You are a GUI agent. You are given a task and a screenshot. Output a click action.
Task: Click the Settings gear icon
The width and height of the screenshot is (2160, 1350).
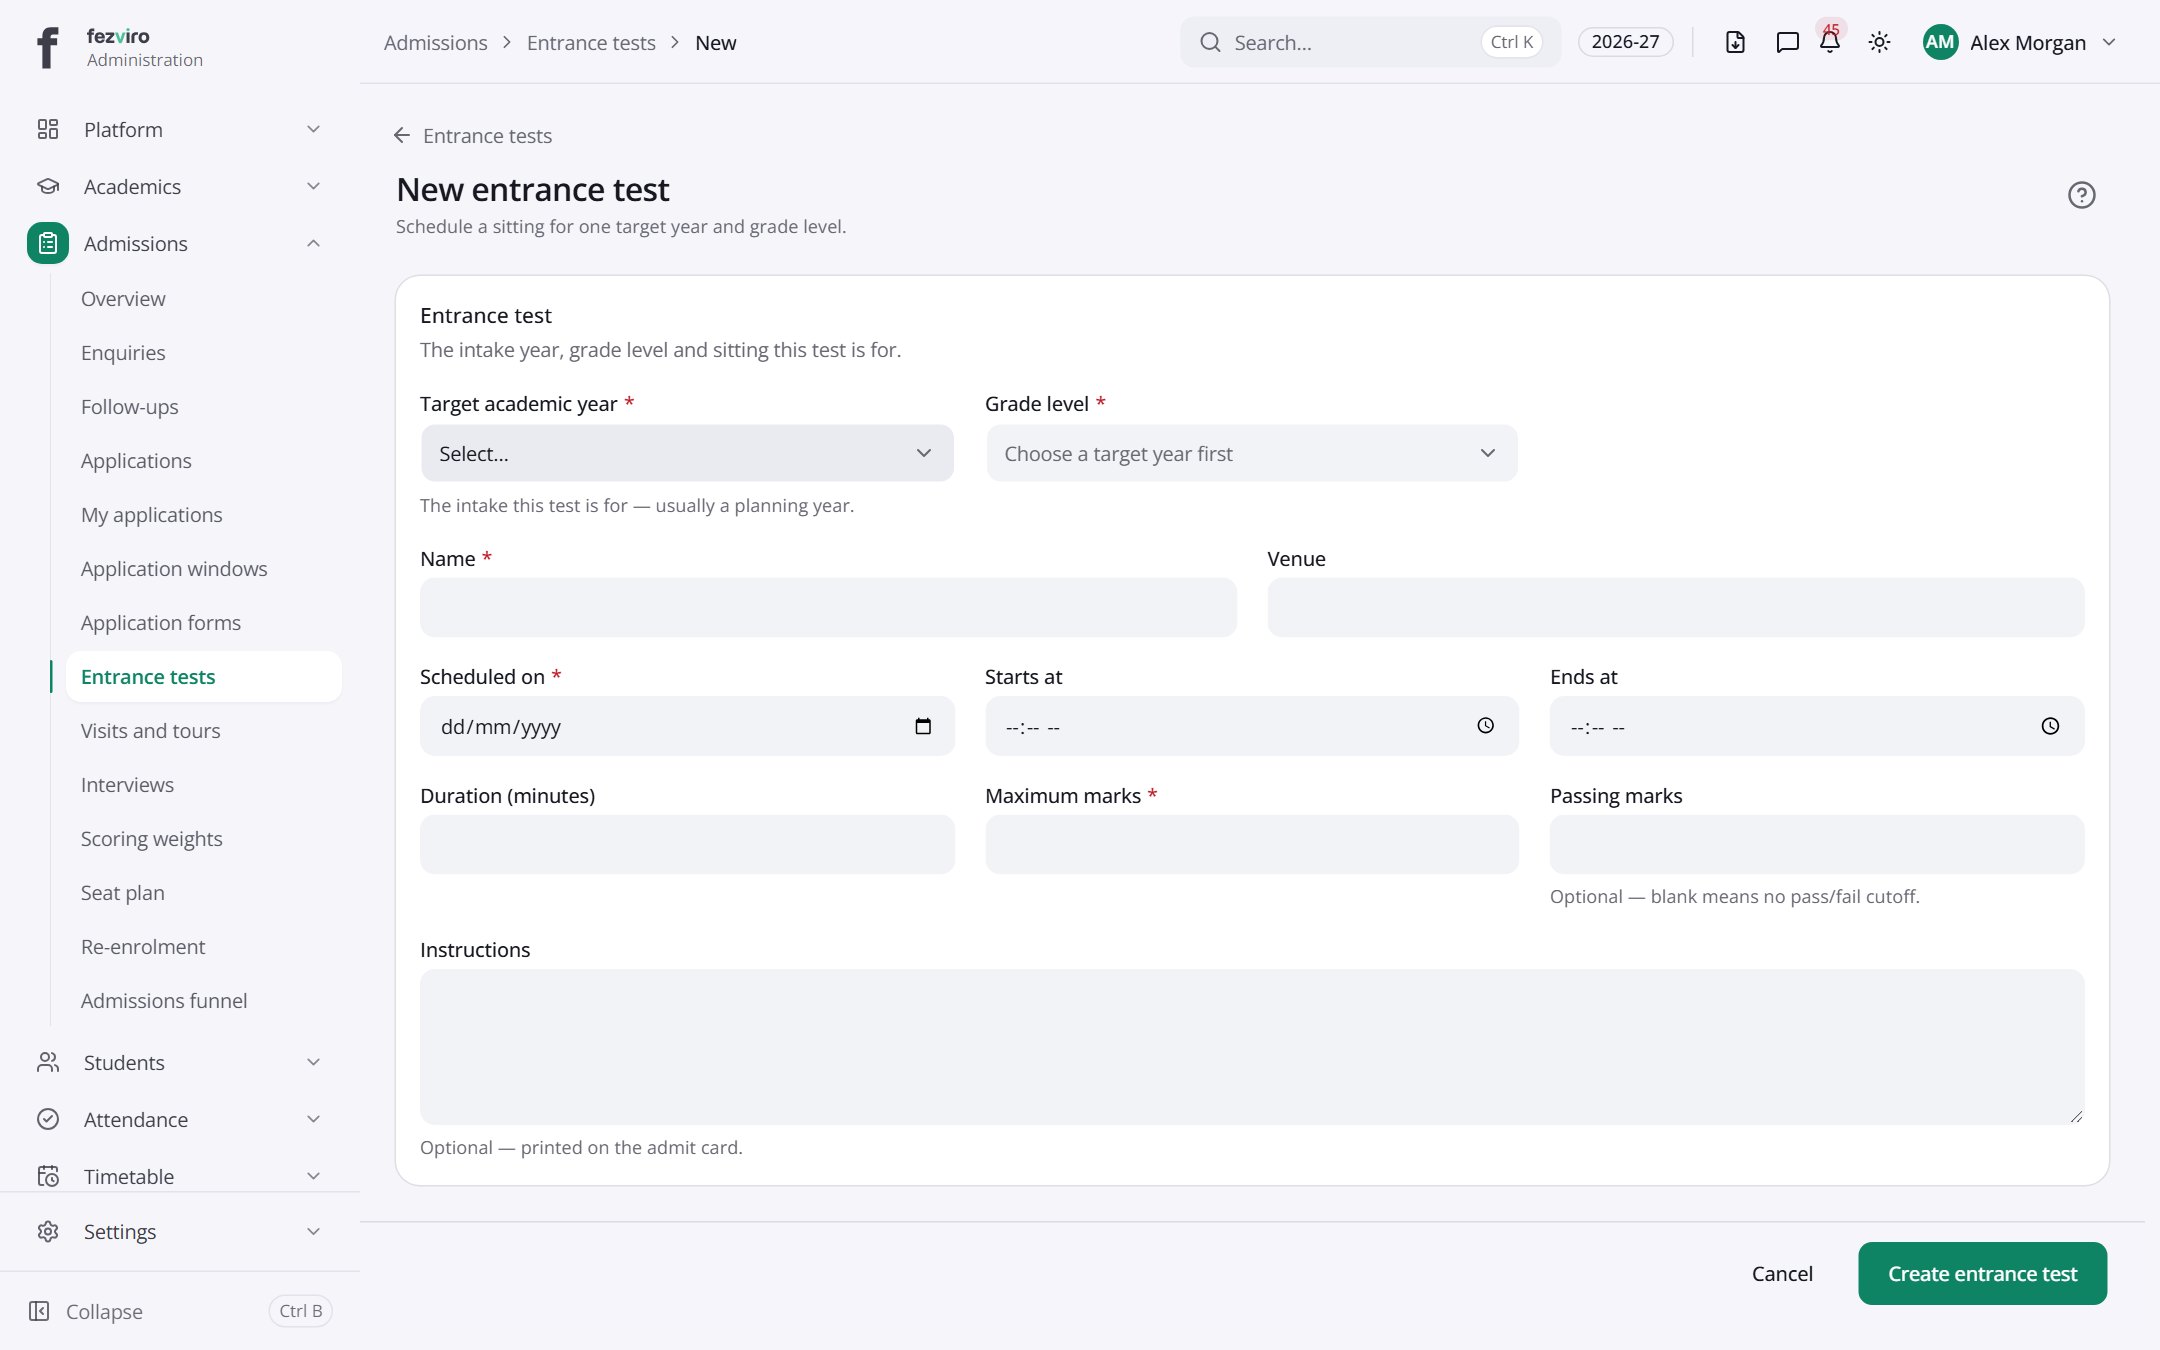(48, 1231)
